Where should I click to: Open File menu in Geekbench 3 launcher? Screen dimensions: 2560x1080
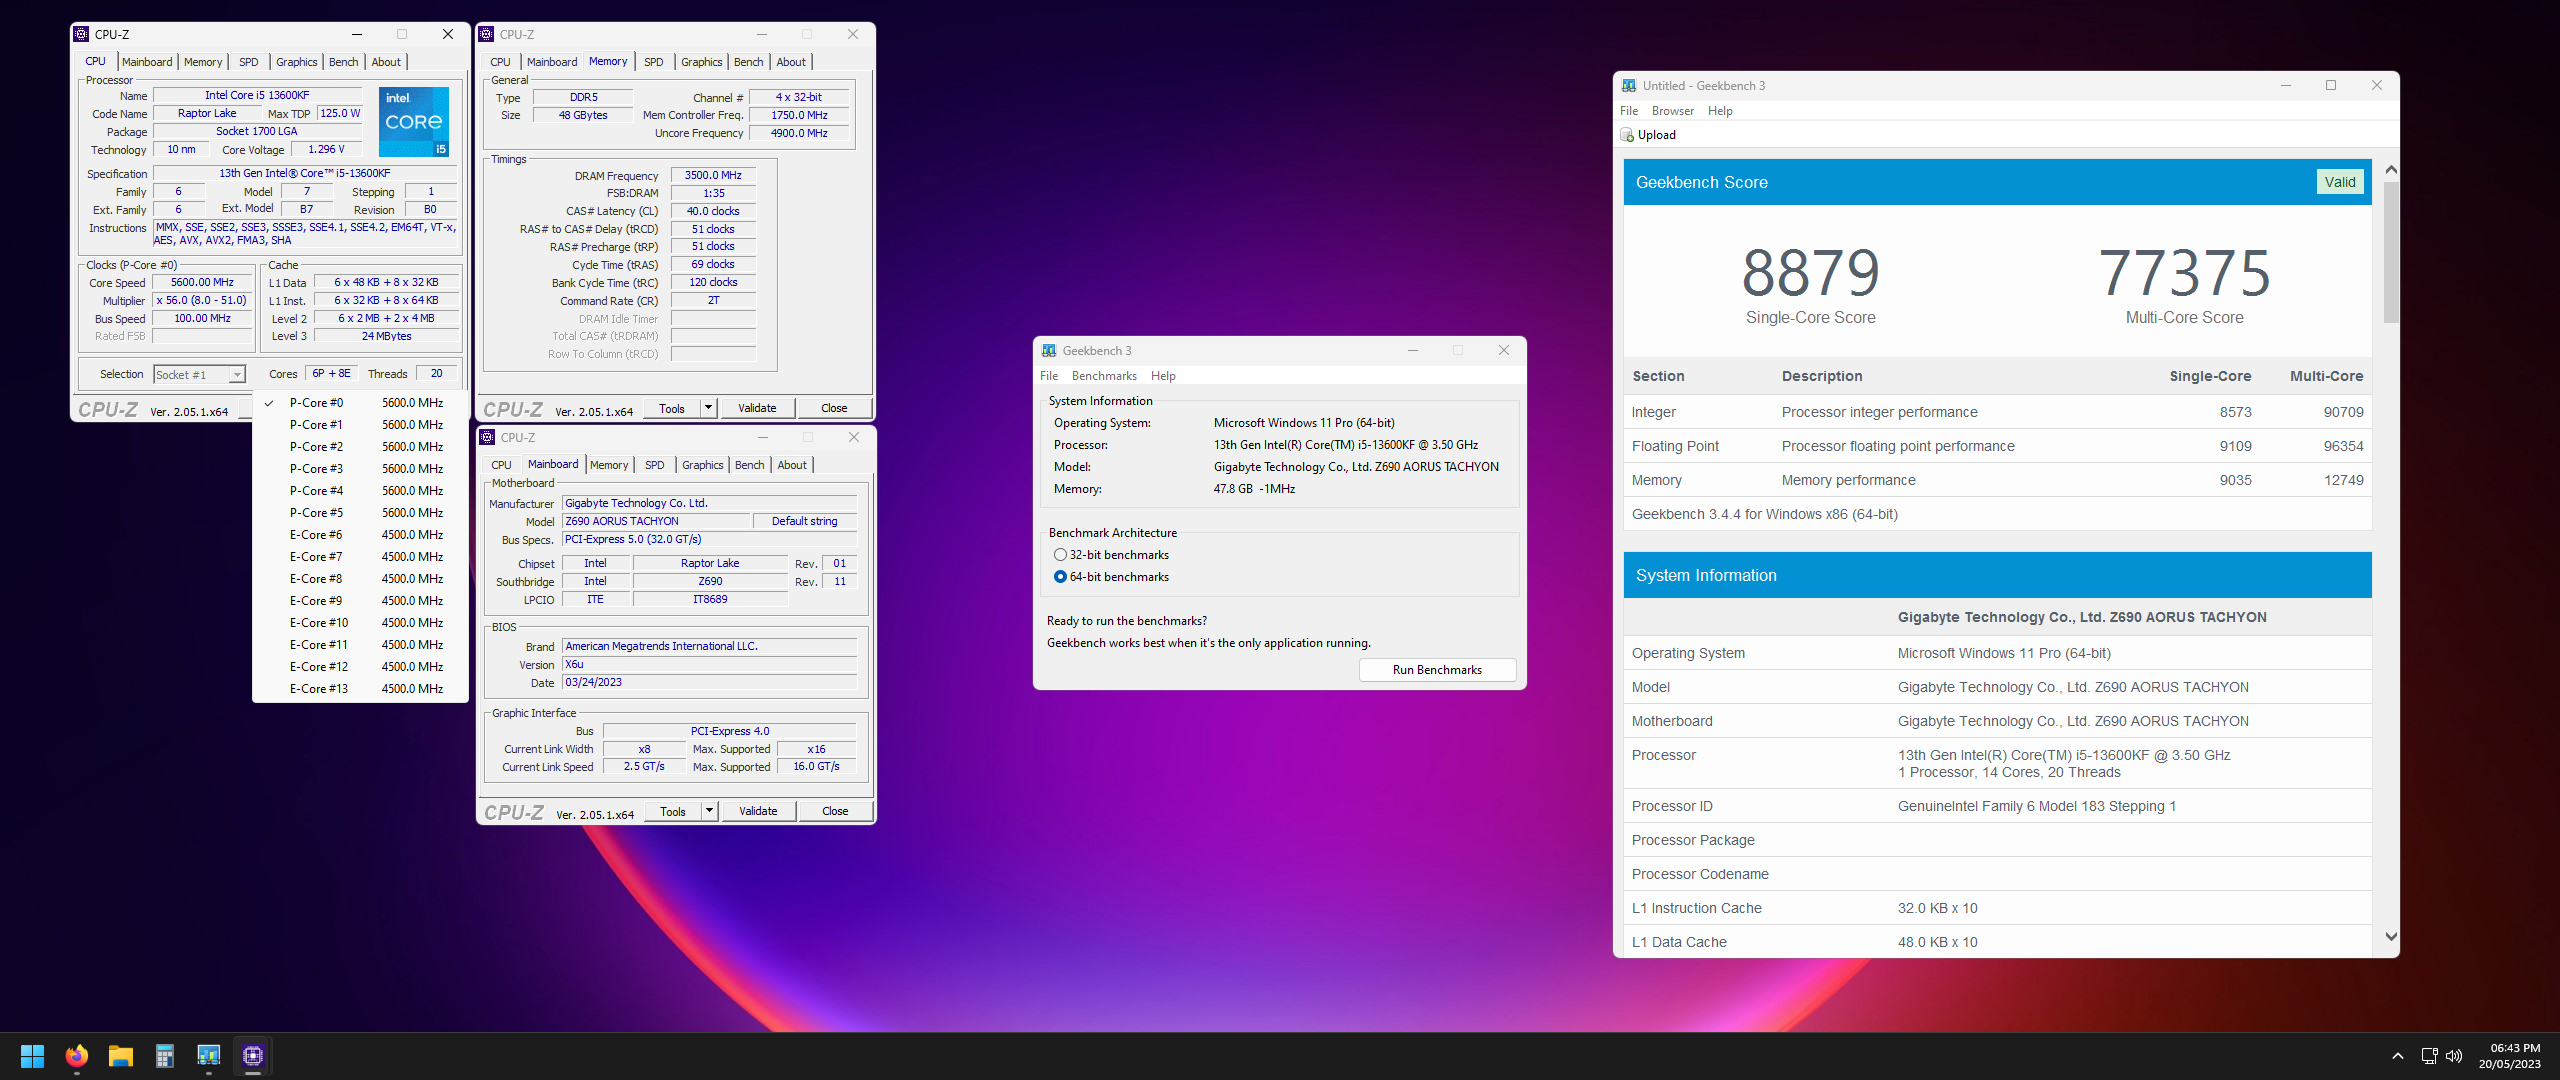1049,376
